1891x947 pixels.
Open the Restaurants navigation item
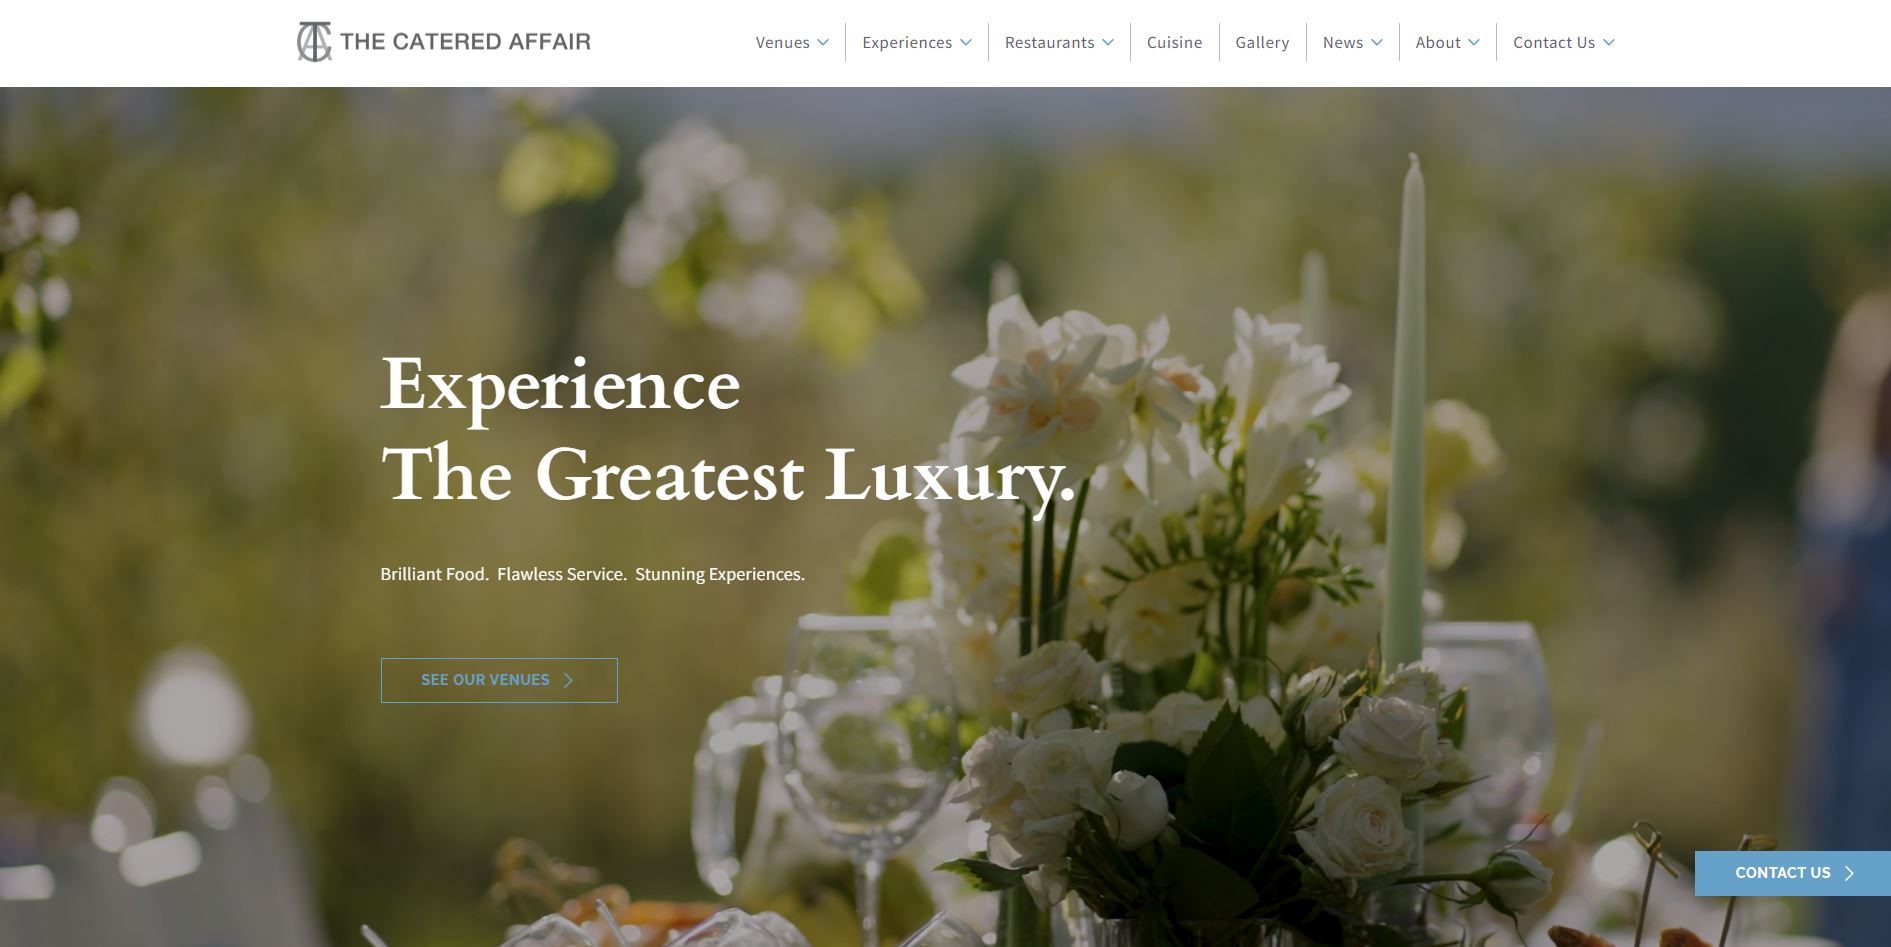[x=1049, y=42]
